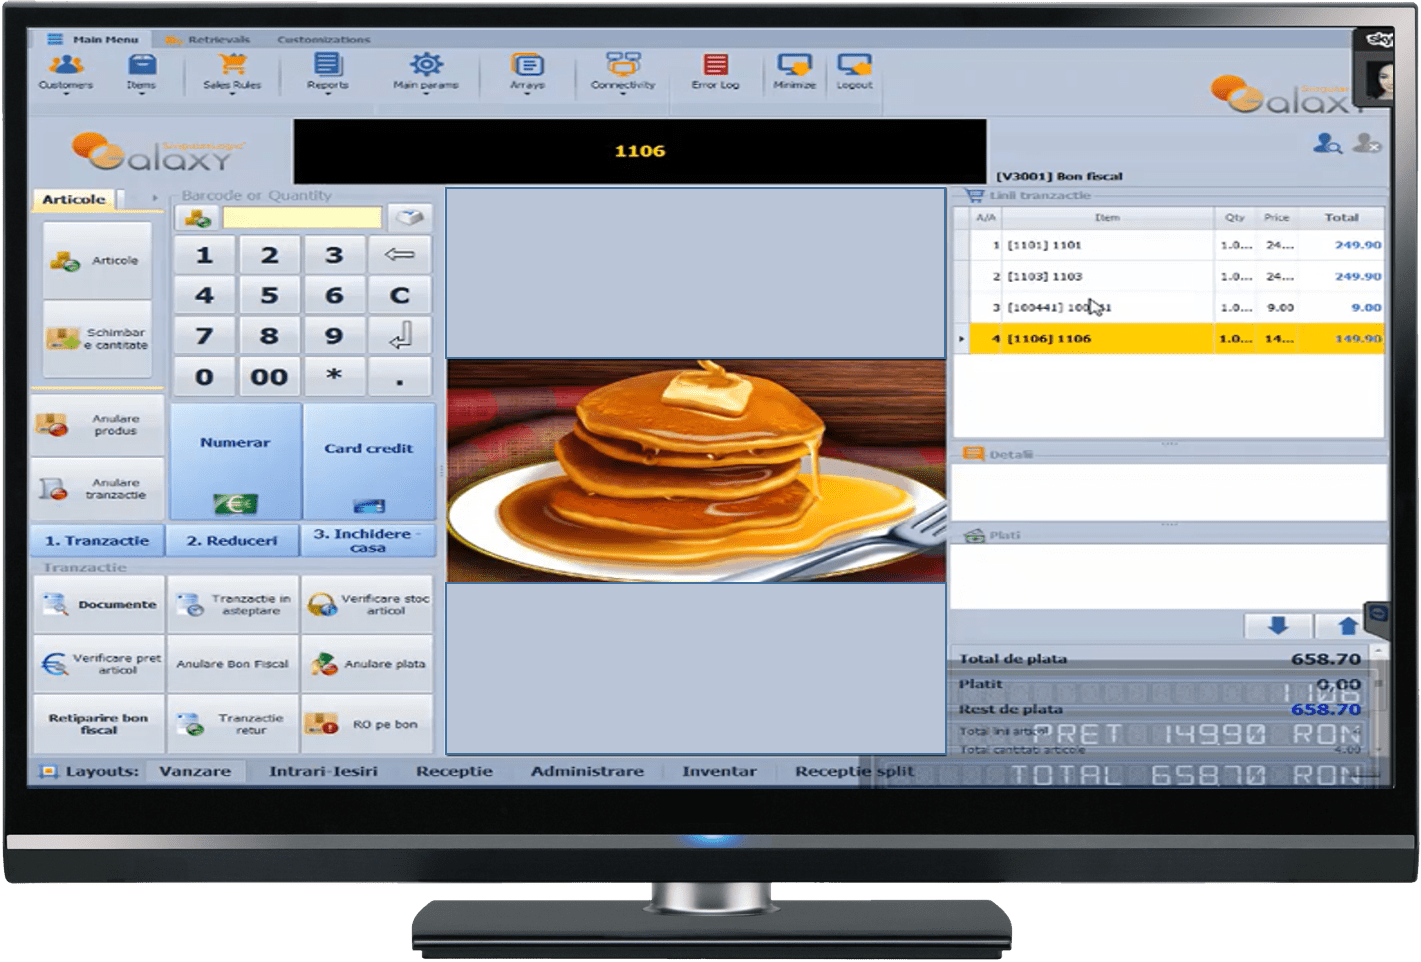
Task: Open Tranzactie in asteptare
Action: pos(233,604)
